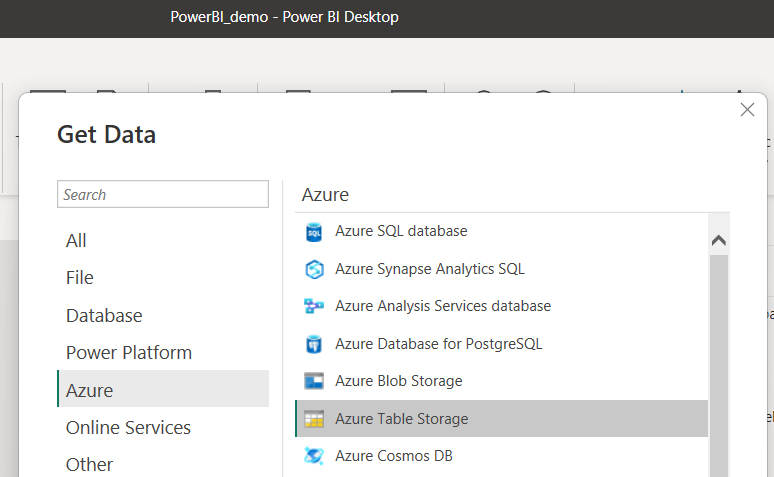The width and height of the screenshot is (774, 477).
Task: Select the All category
Action: click(76, 240)
